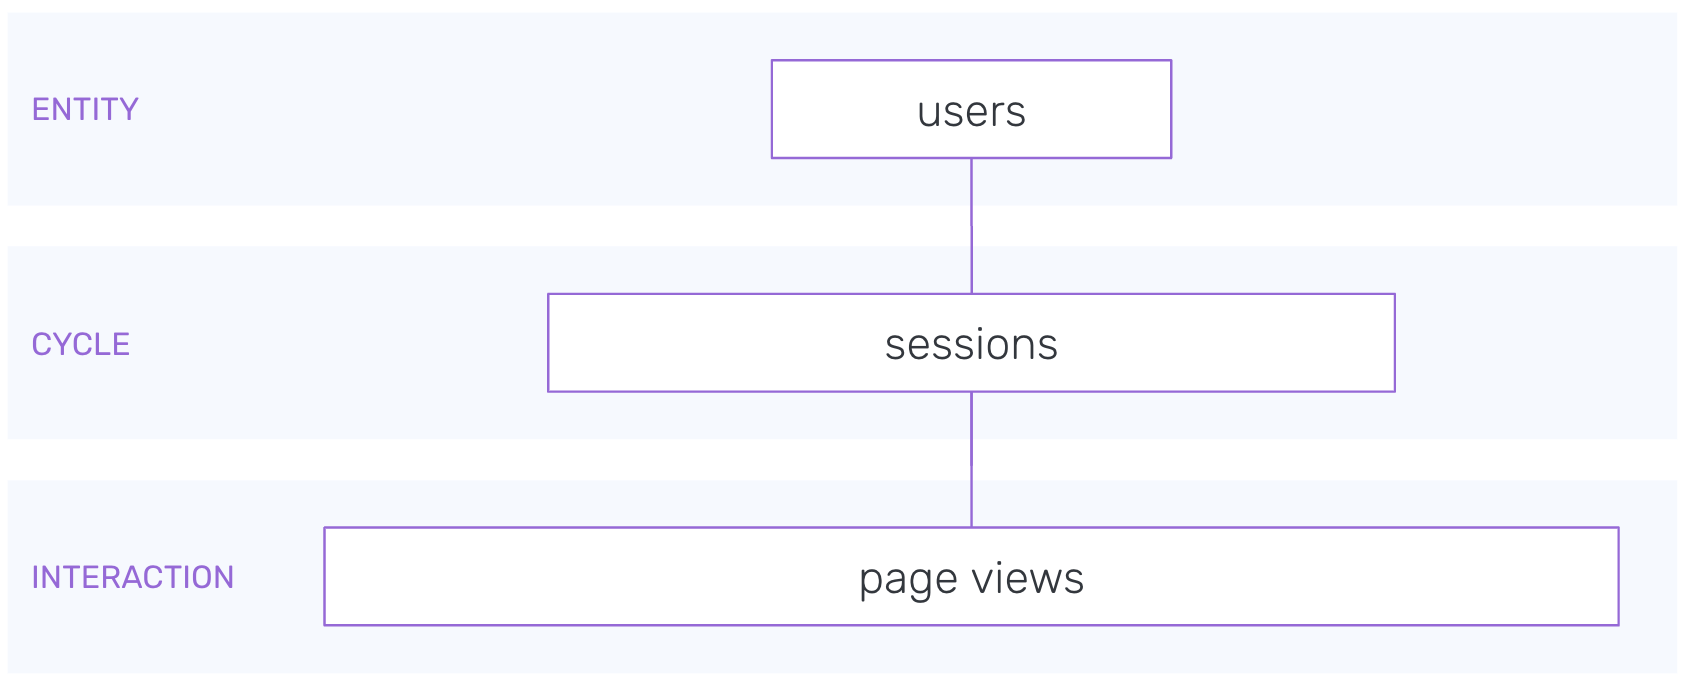Select the INTERACTION row label

click(x=133, y=577)
